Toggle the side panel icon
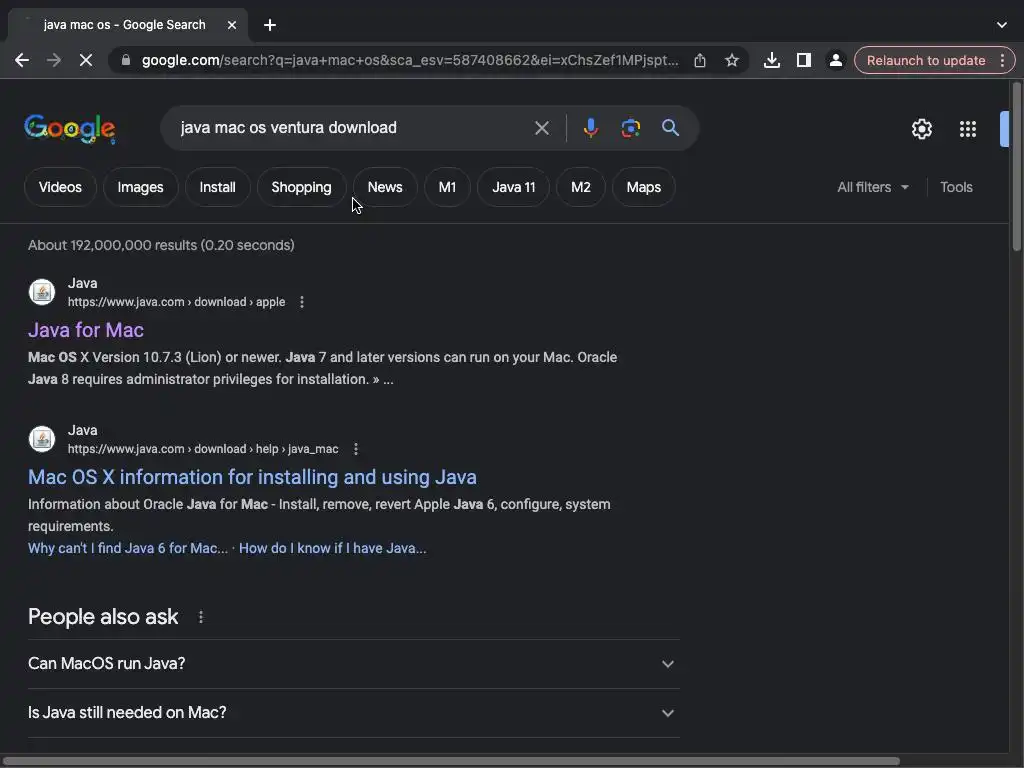Image resolution: width=1024 pixels, height=768 pixels. click(x=803, y=61)
